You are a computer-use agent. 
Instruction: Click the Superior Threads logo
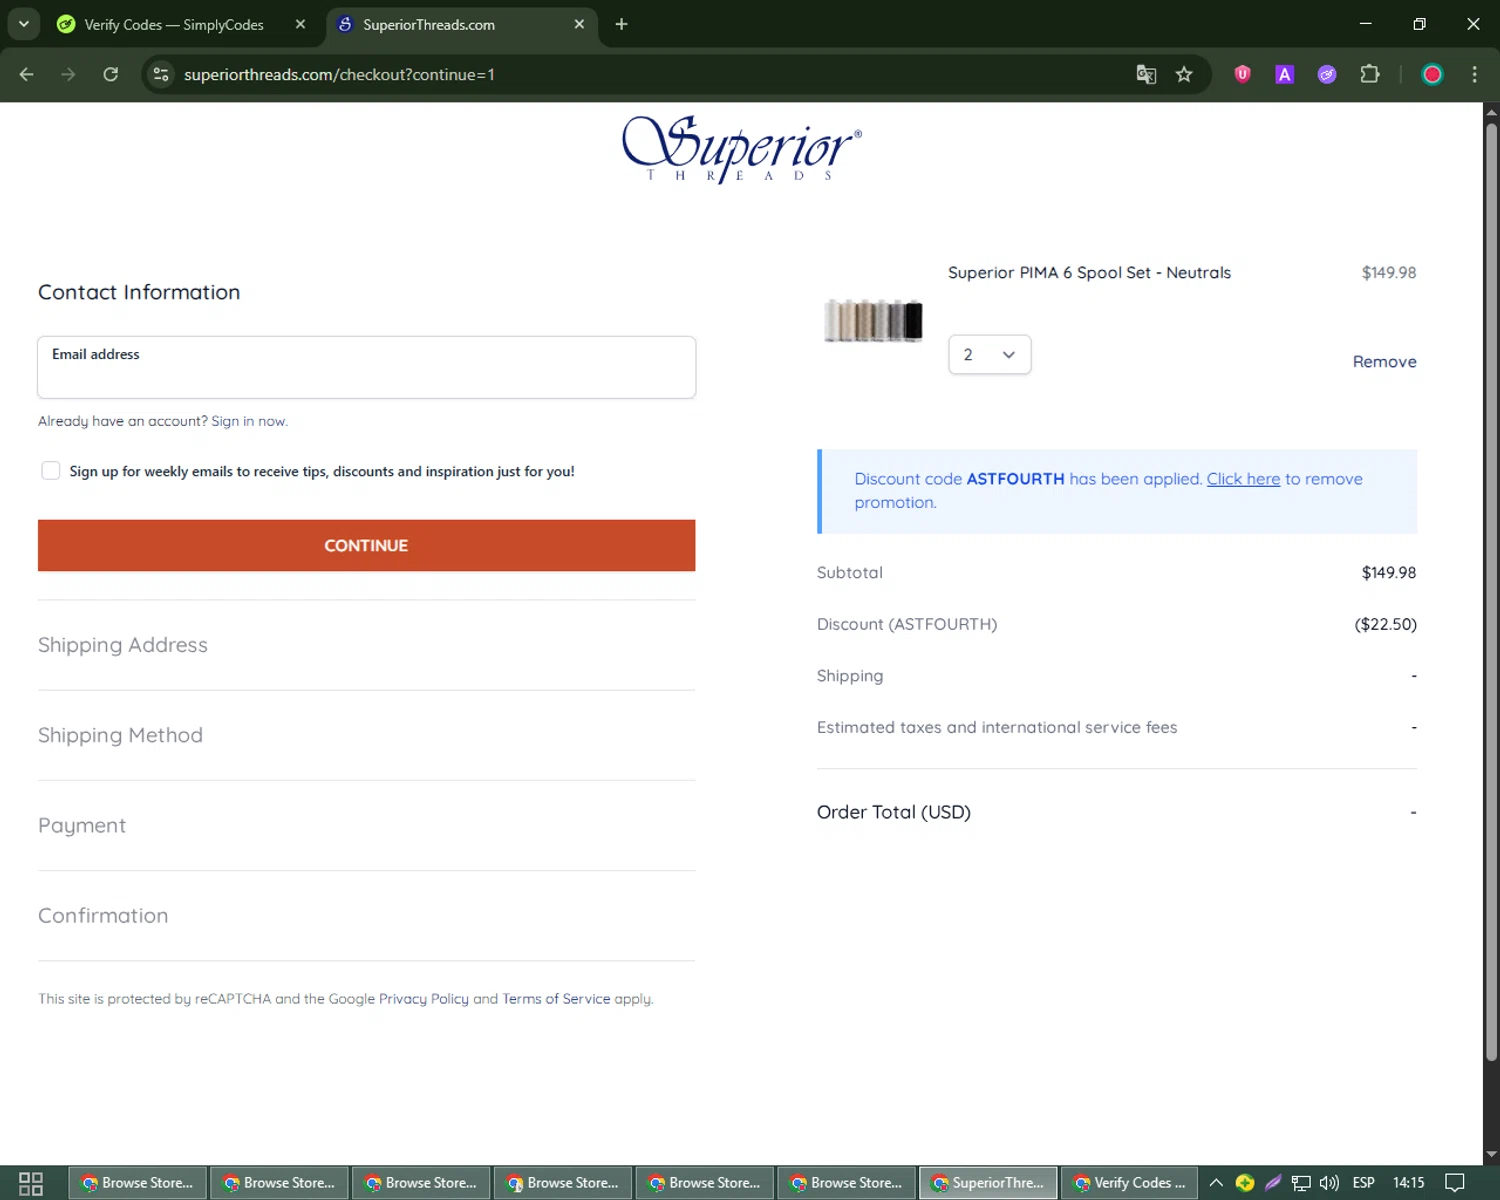click(x=741, y=149)
